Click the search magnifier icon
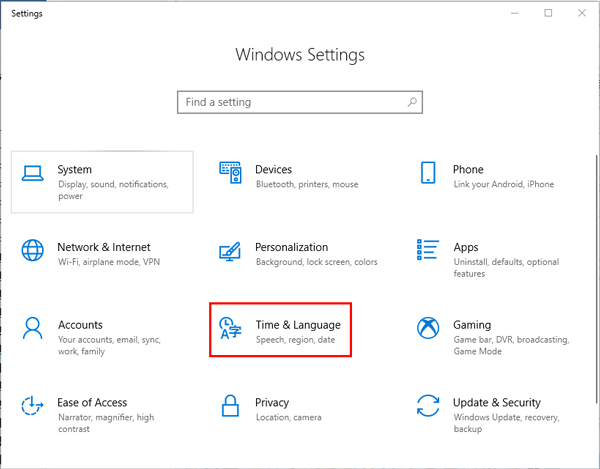 (x=412, y=102)
